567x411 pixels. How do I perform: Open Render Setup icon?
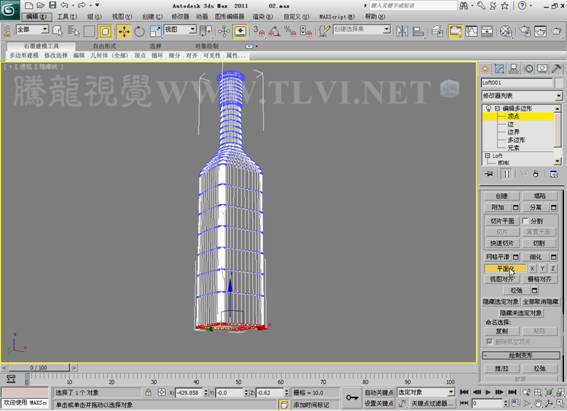pyautogui.click(x=525, y=31)
